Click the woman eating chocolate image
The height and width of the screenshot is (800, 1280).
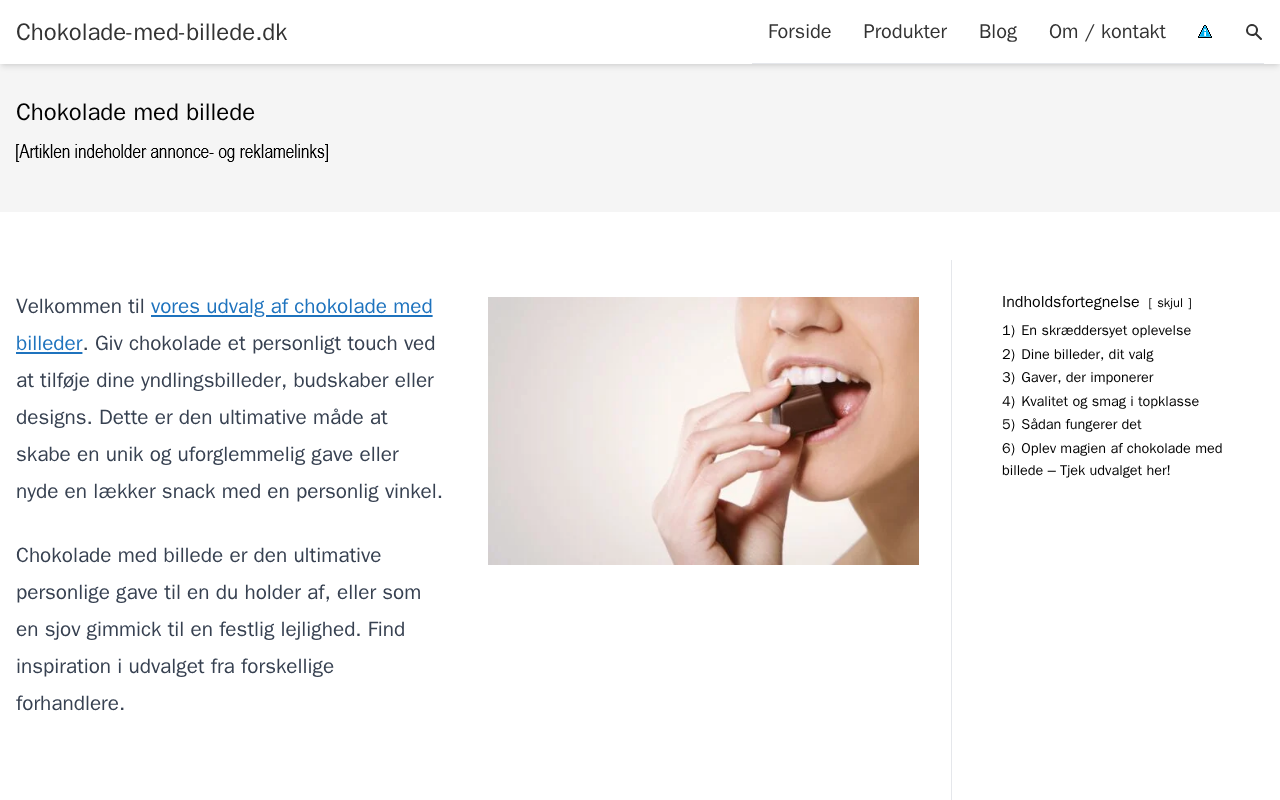[x=703, y=431]
